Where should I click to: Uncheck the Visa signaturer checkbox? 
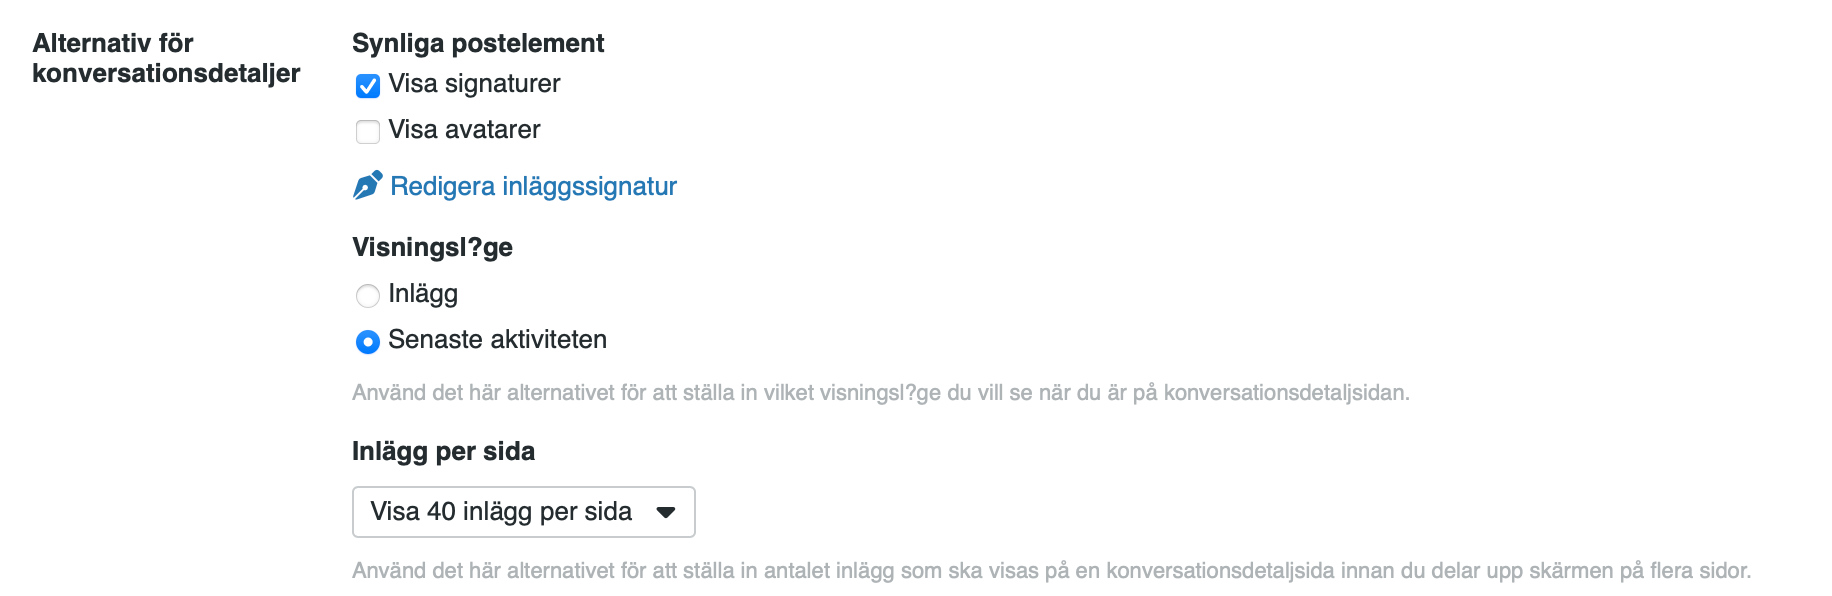pos(368,86)
